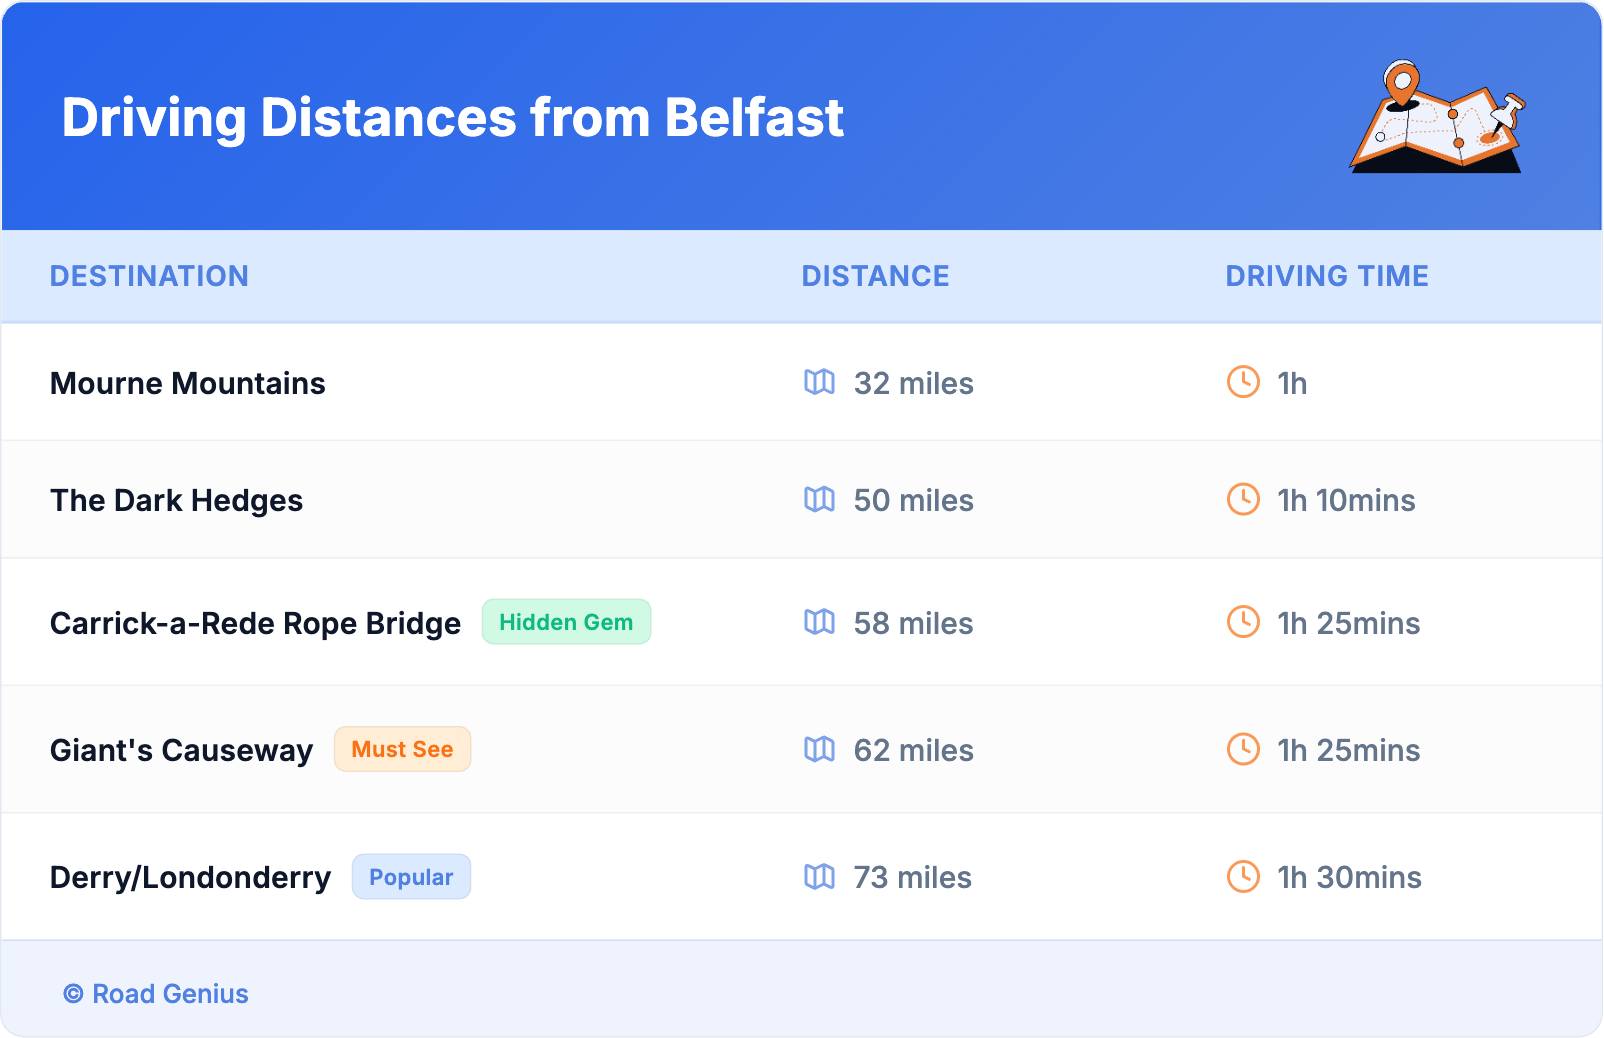Click the Destination column header
Viewport: 1604px width, 1038px height.
149,276
